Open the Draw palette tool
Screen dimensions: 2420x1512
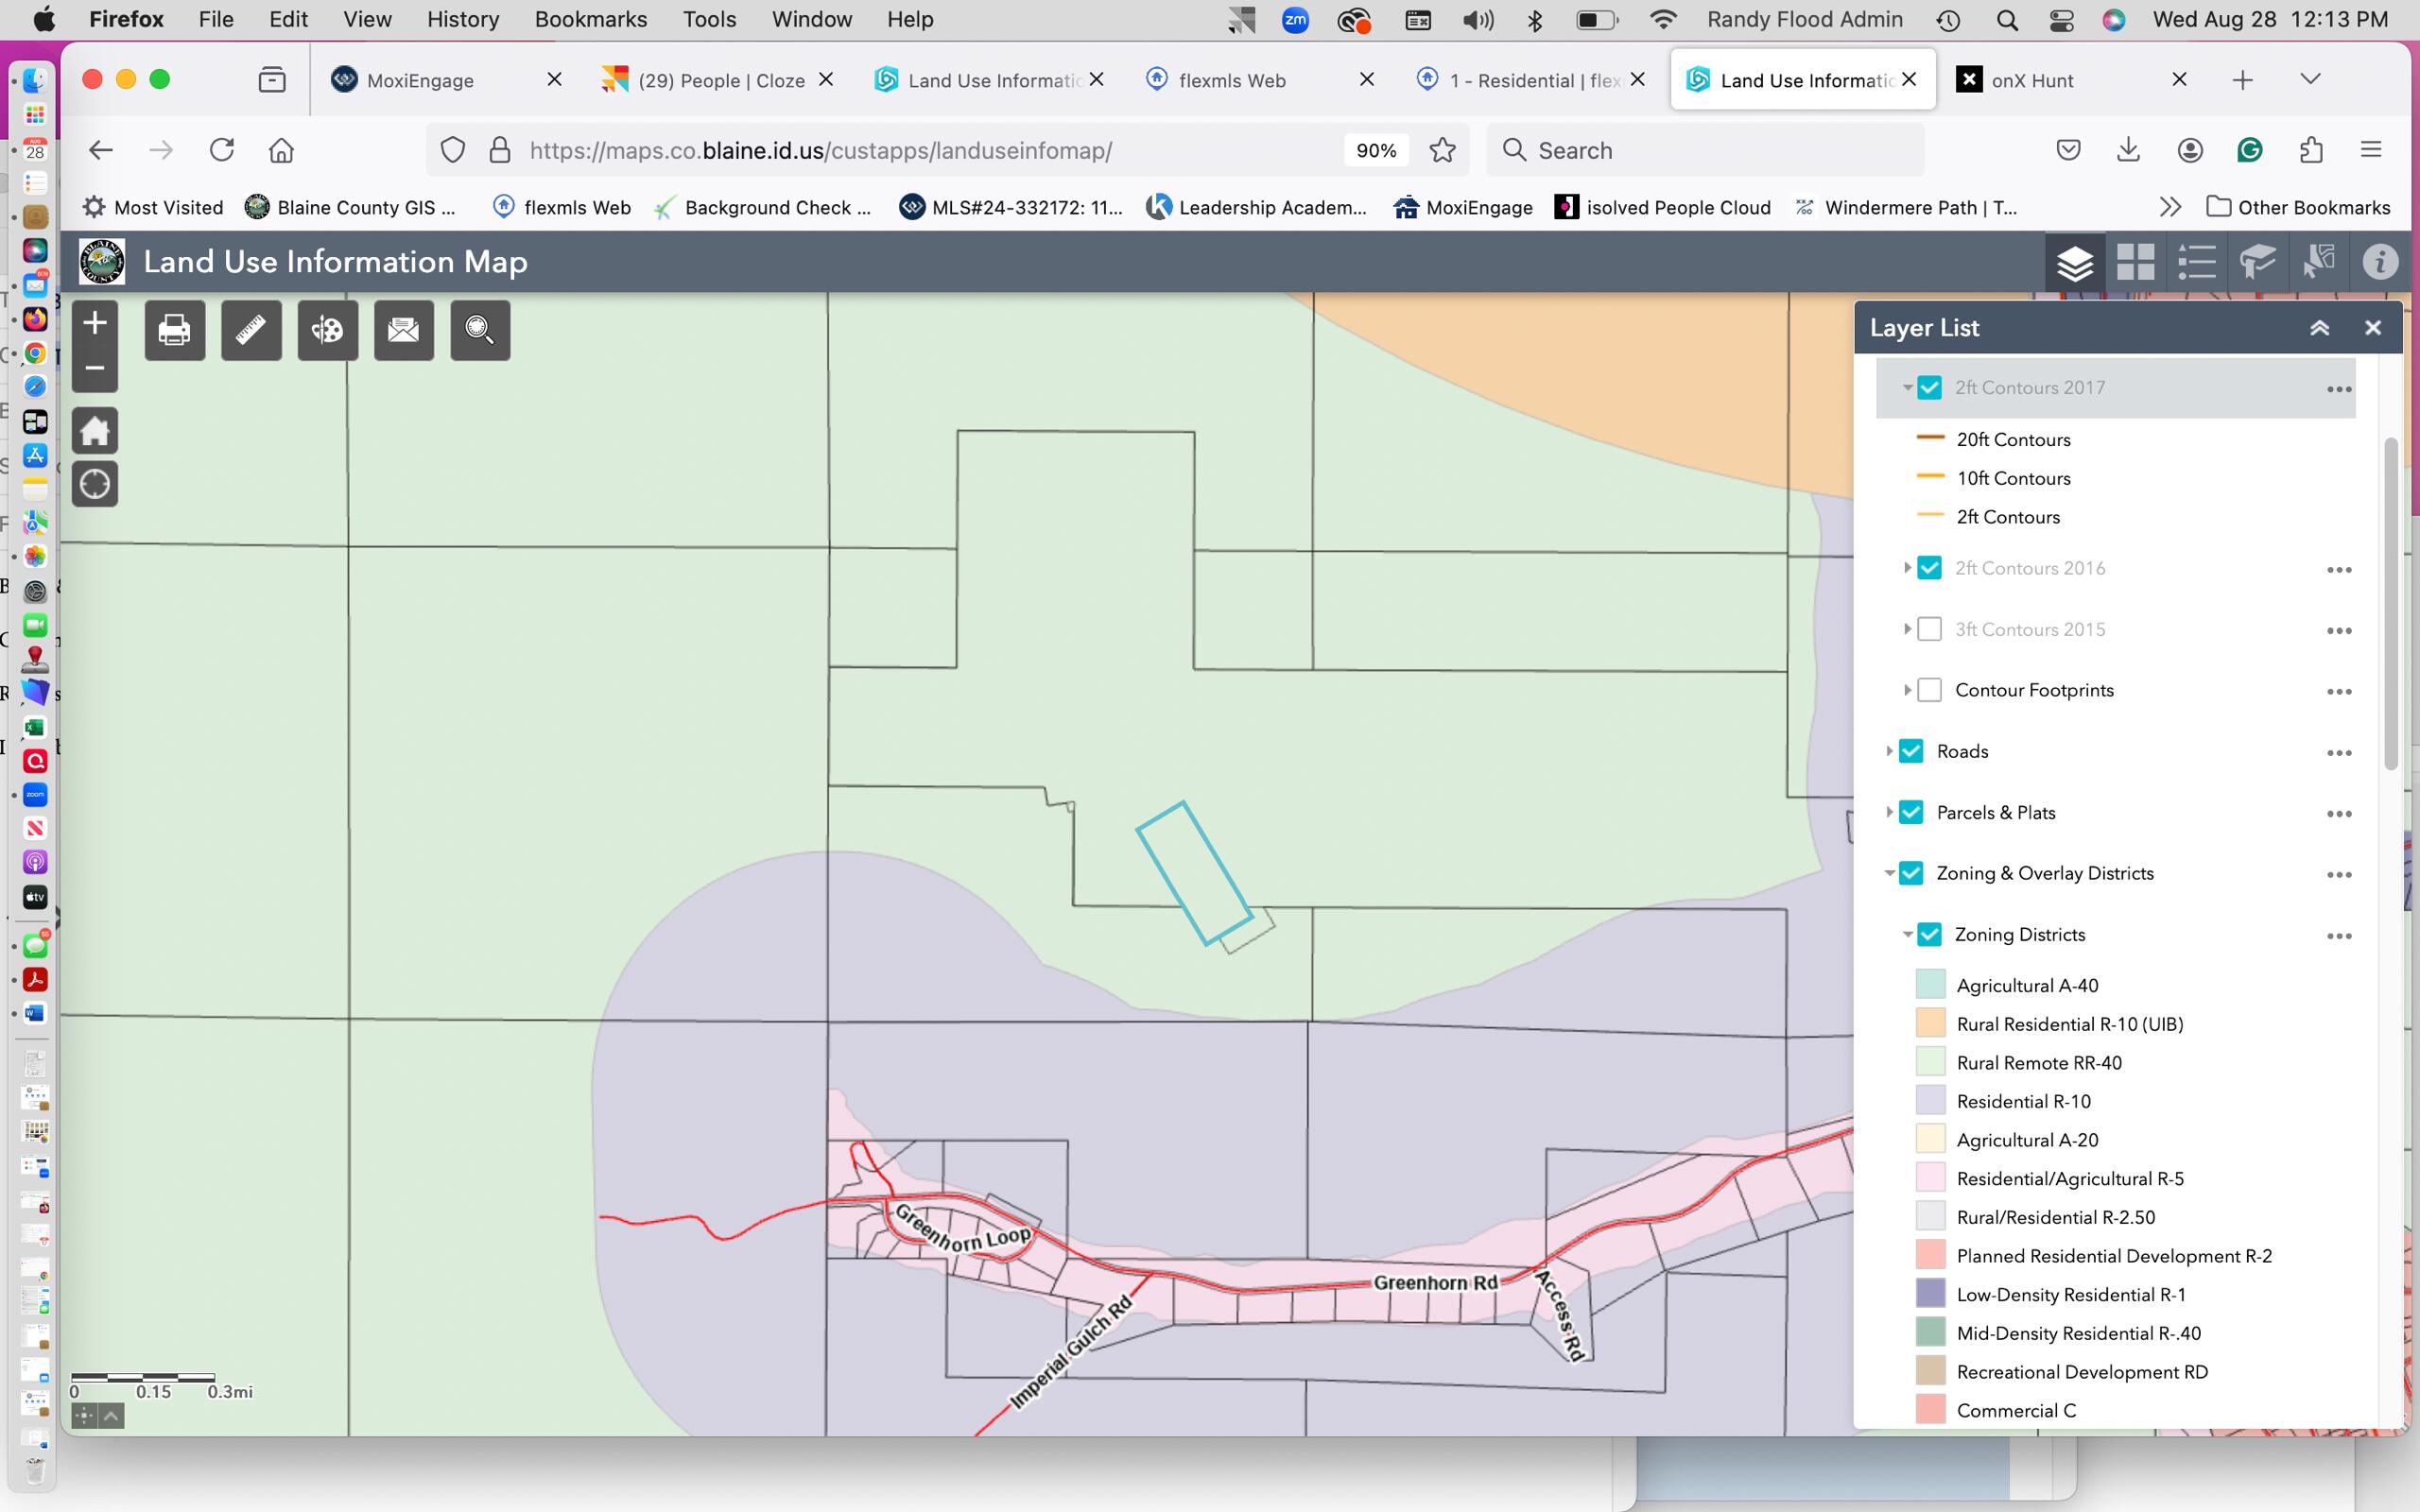point(327,330)
